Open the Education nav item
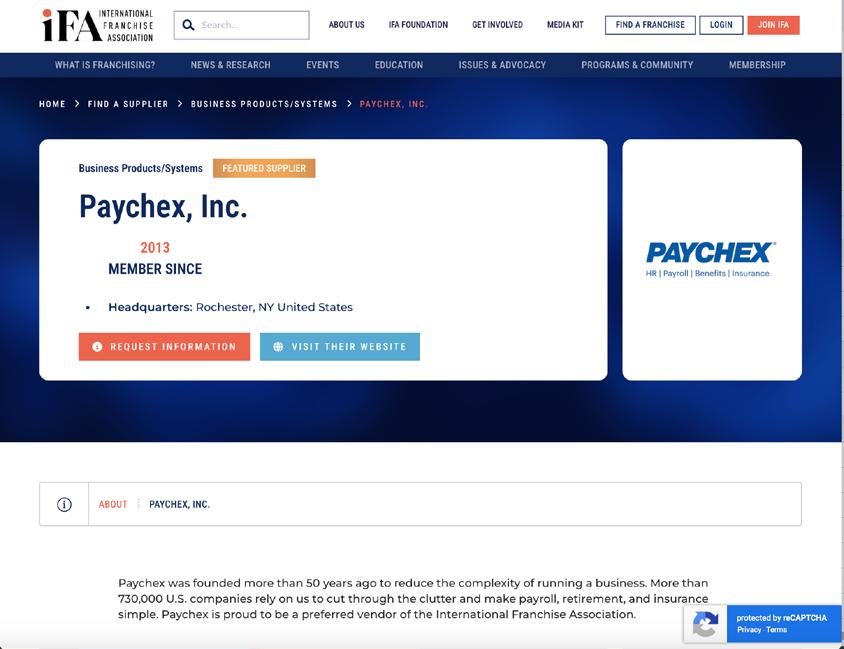Screen dimensions: 844x649 pos(399,65)
